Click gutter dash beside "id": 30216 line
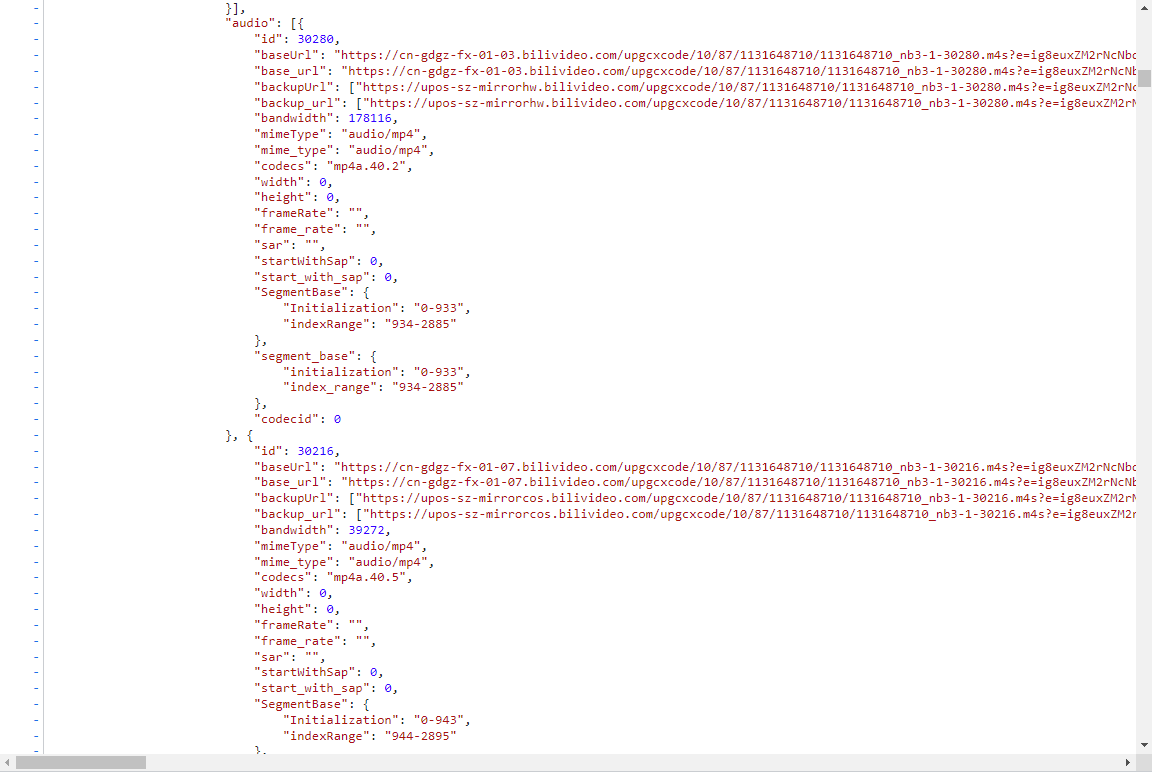The image size is (1152, 772). 36,451
